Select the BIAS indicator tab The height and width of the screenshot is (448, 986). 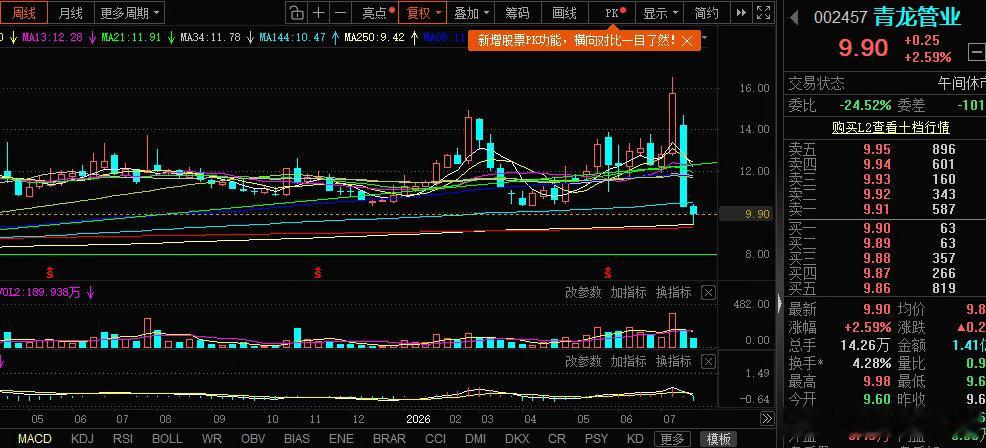click(x=297, y=439)
